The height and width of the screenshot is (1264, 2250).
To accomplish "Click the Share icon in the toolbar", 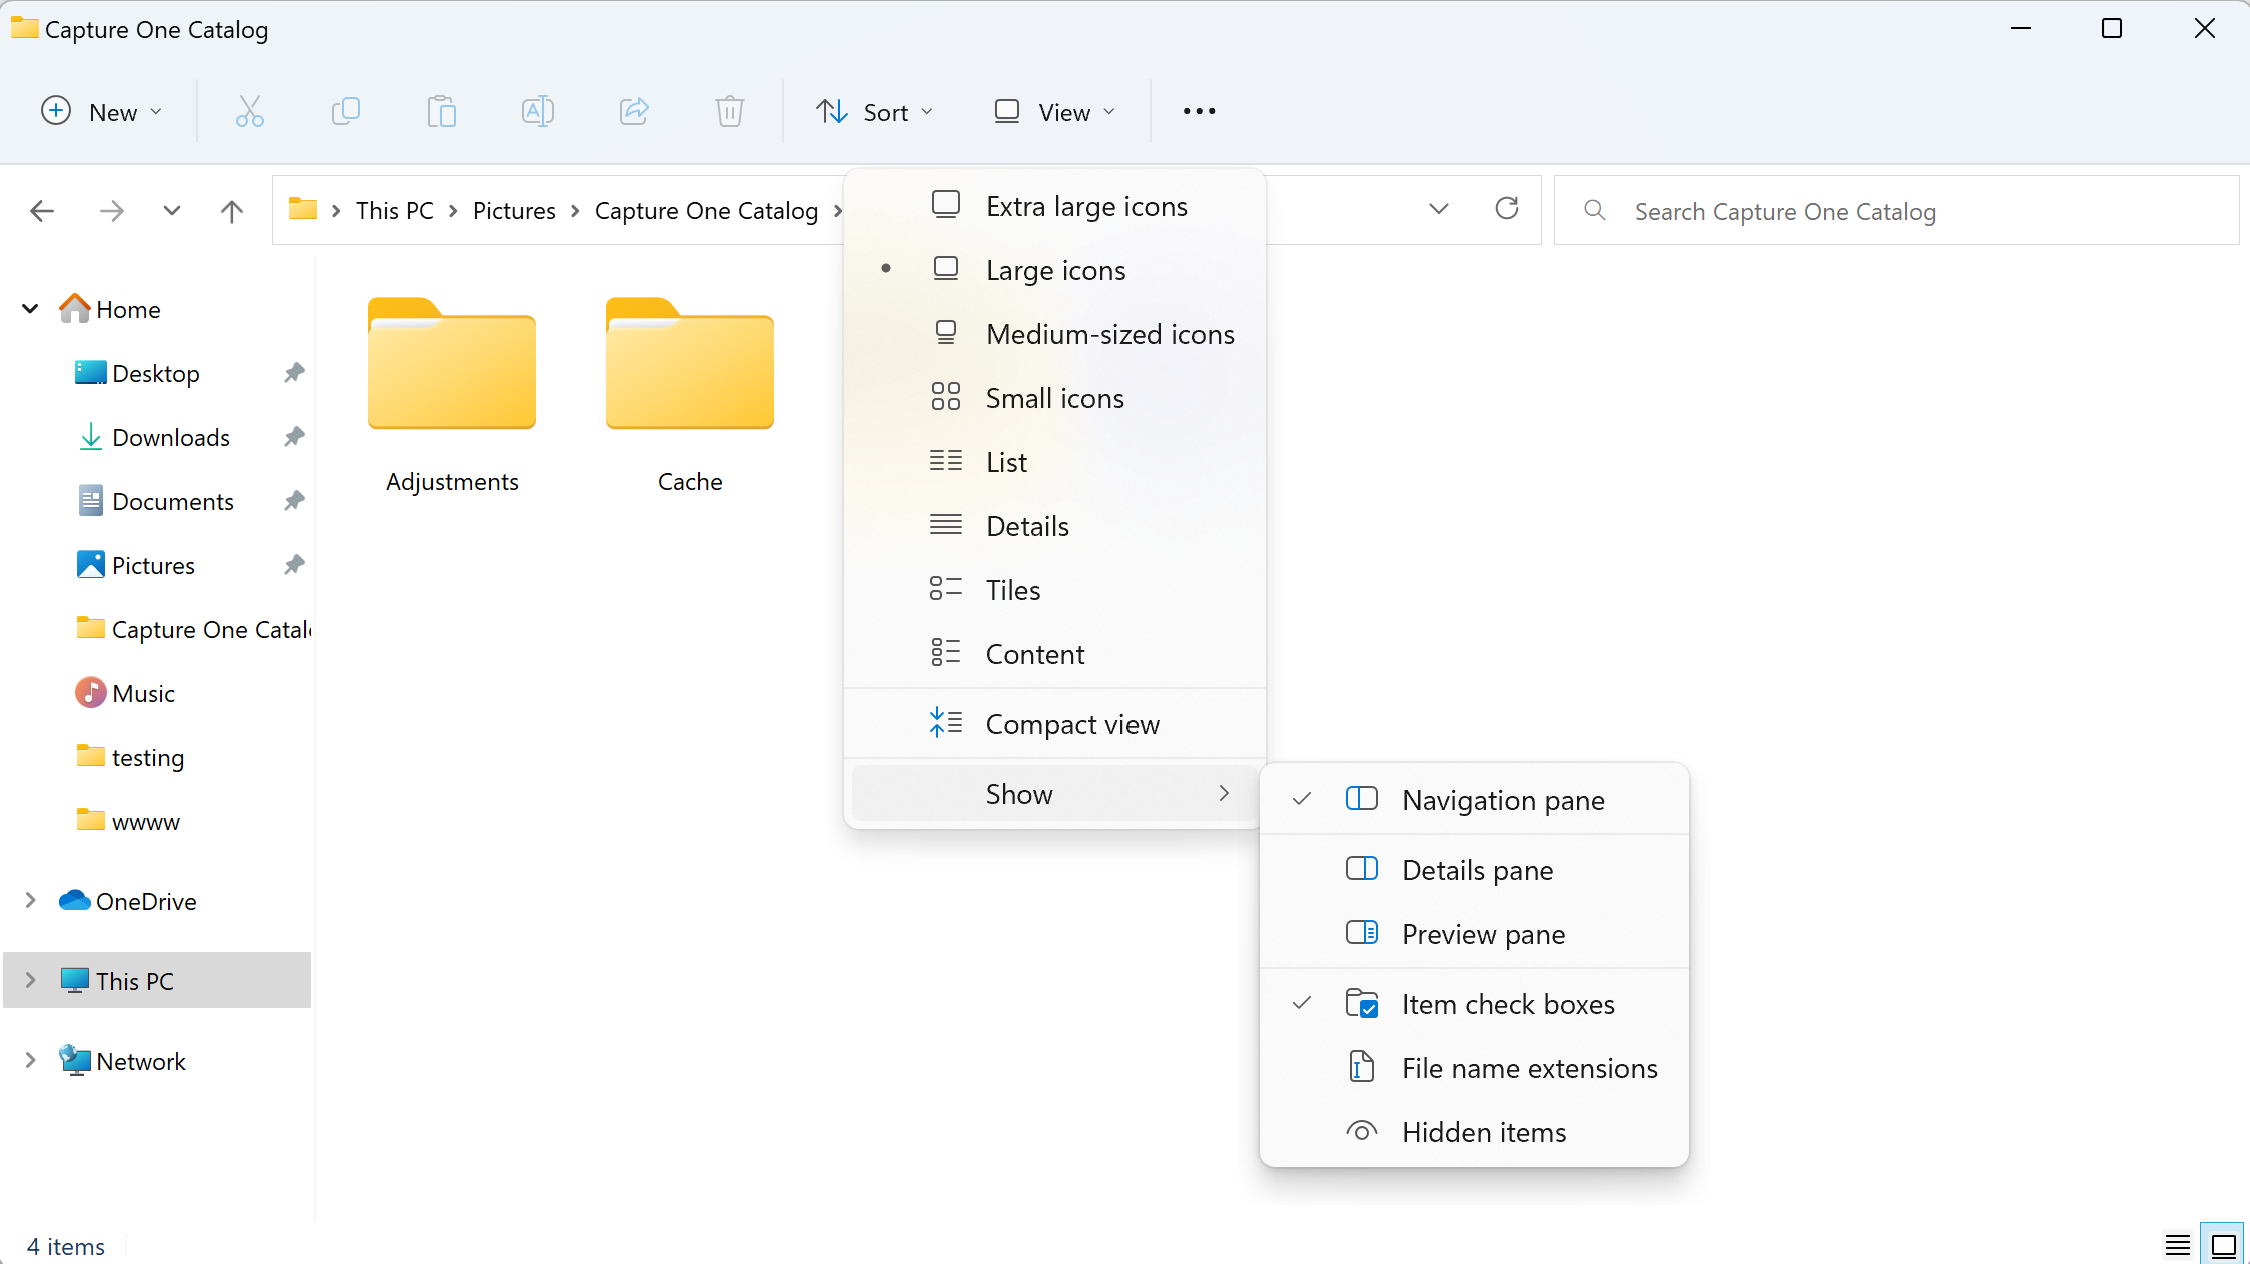I will pyautogui.click(x=633, y=111).
